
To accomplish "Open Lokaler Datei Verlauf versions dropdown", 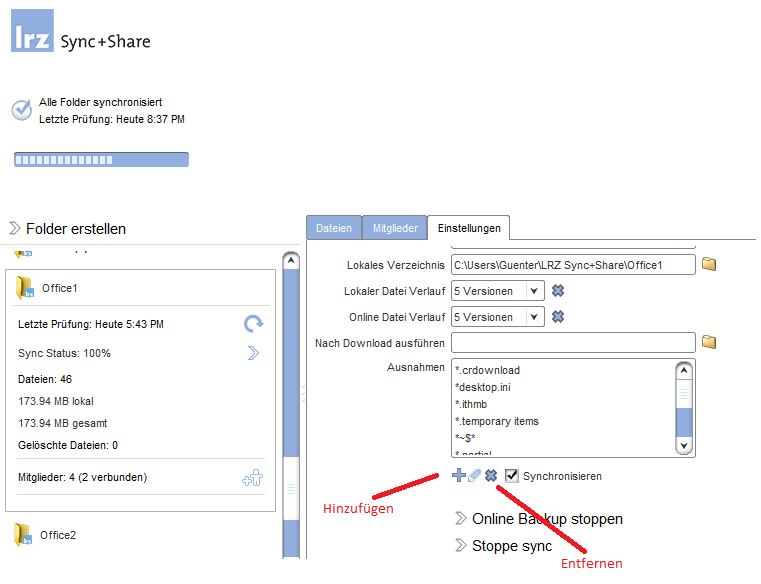I will click(x=534, y=291).
